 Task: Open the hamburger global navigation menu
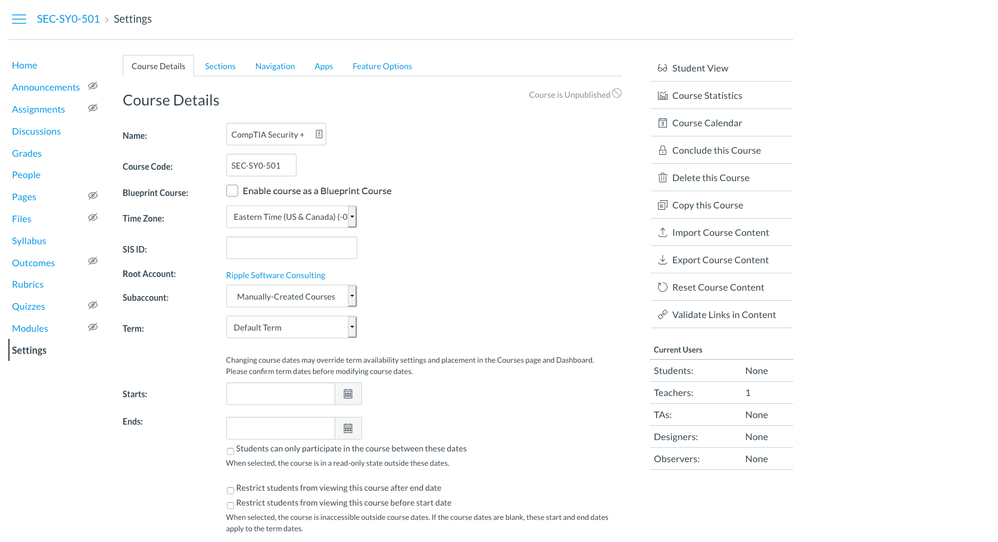click(x=19, y=19)
